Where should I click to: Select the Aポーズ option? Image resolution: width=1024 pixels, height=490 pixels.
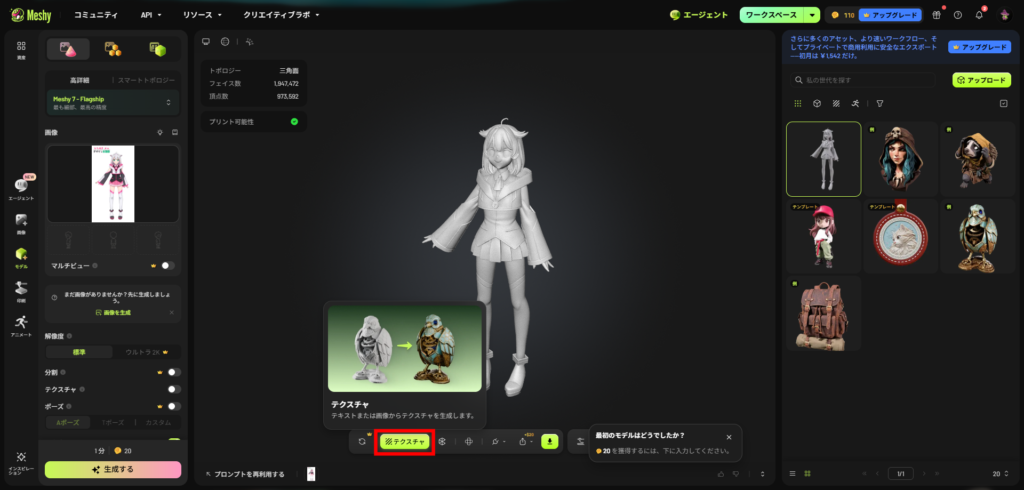[x=67, y=423]
